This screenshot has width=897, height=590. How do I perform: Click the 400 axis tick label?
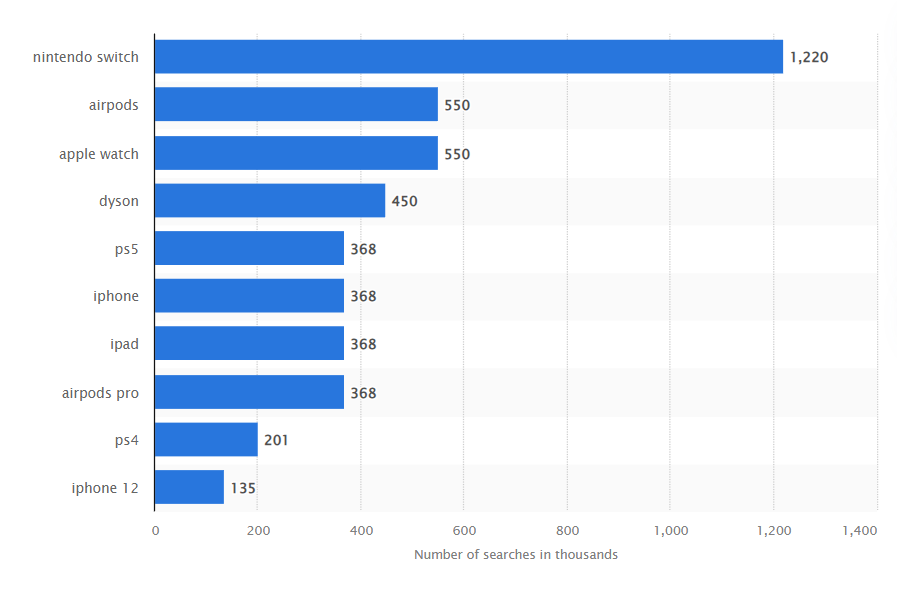pos(361,530)
